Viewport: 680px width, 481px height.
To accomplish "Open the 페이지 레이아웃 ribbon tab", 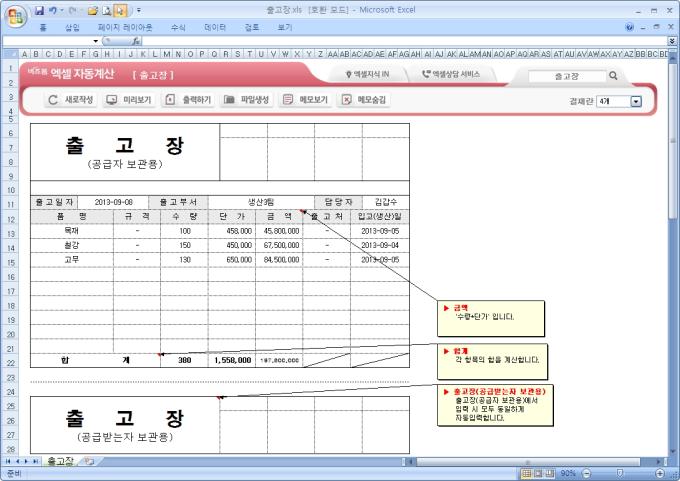I will [125, 27].
